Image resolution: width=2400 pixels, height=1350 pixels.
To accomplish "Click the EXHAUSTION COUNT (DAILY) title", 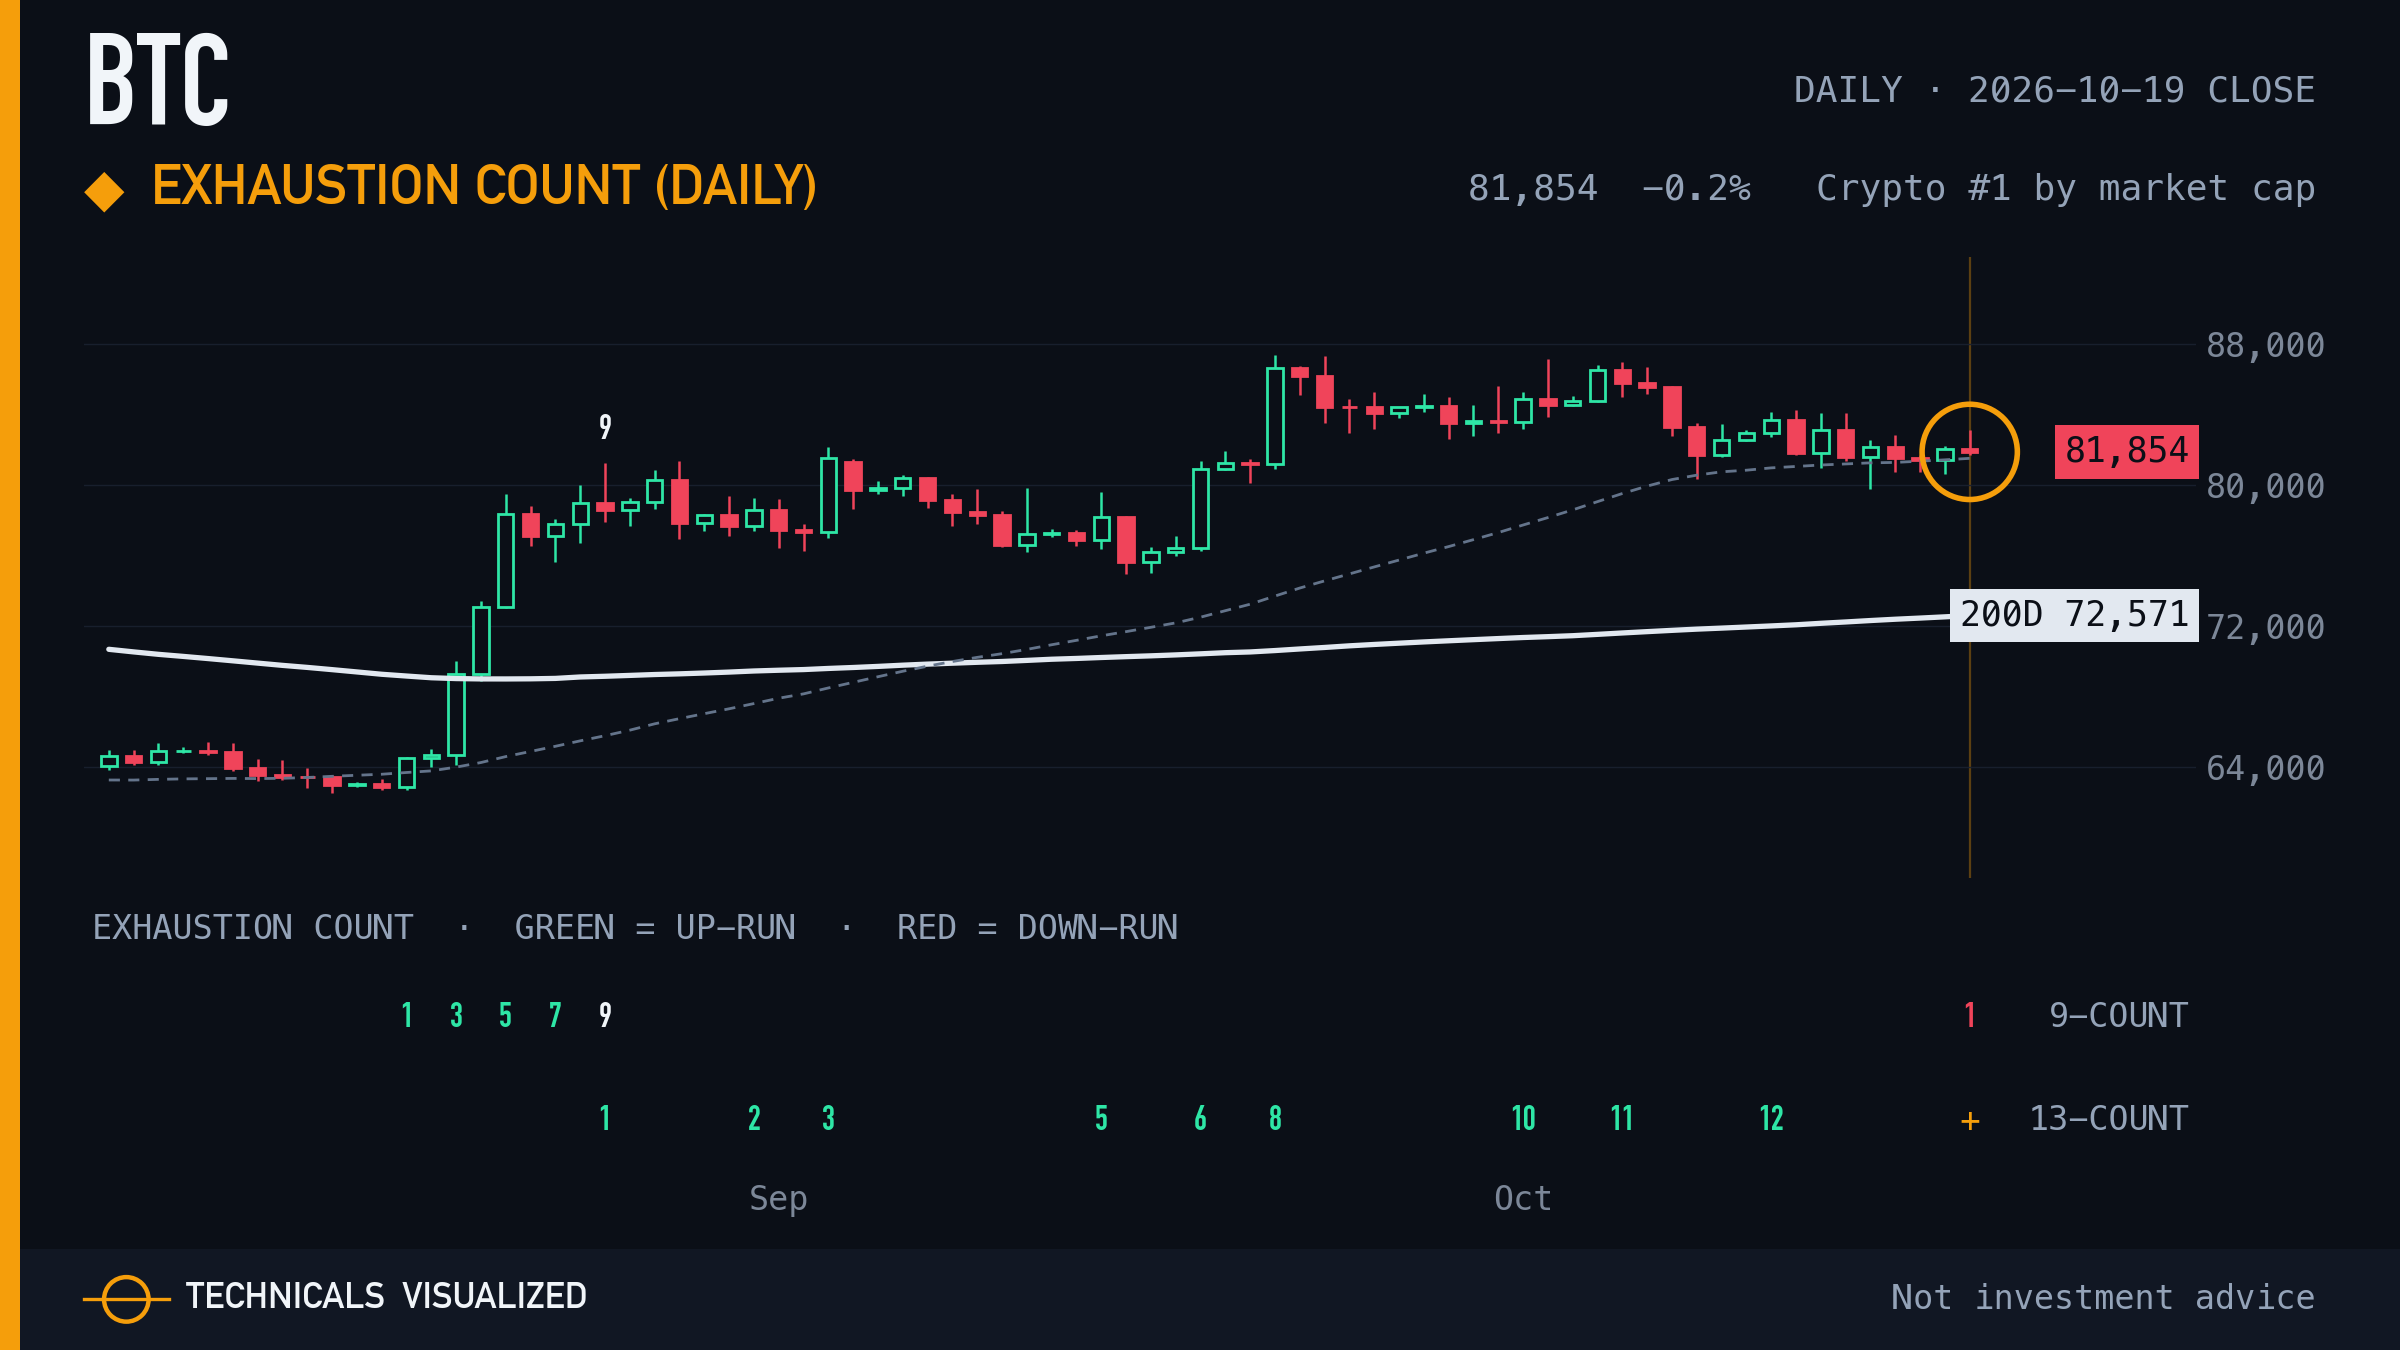I will (484, 186).
